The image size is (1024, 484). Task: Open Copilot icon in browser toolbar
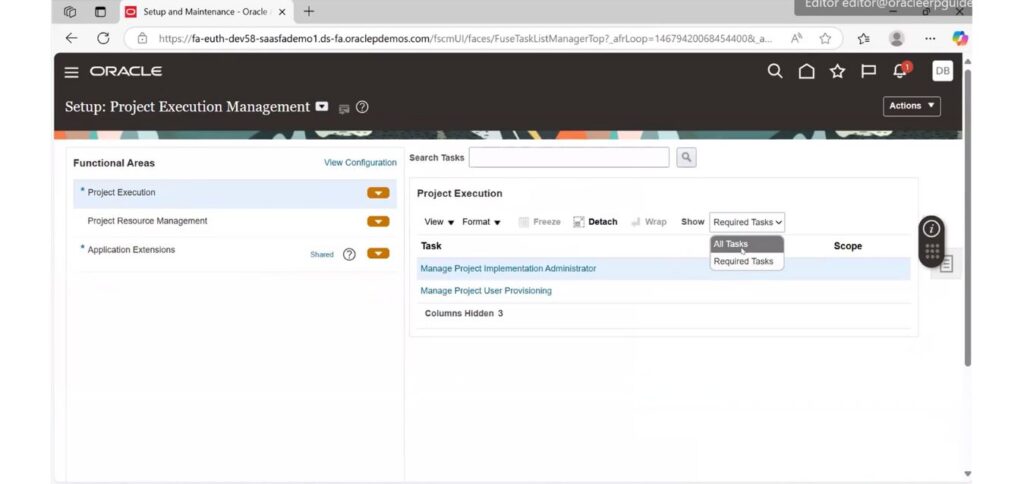959,39
